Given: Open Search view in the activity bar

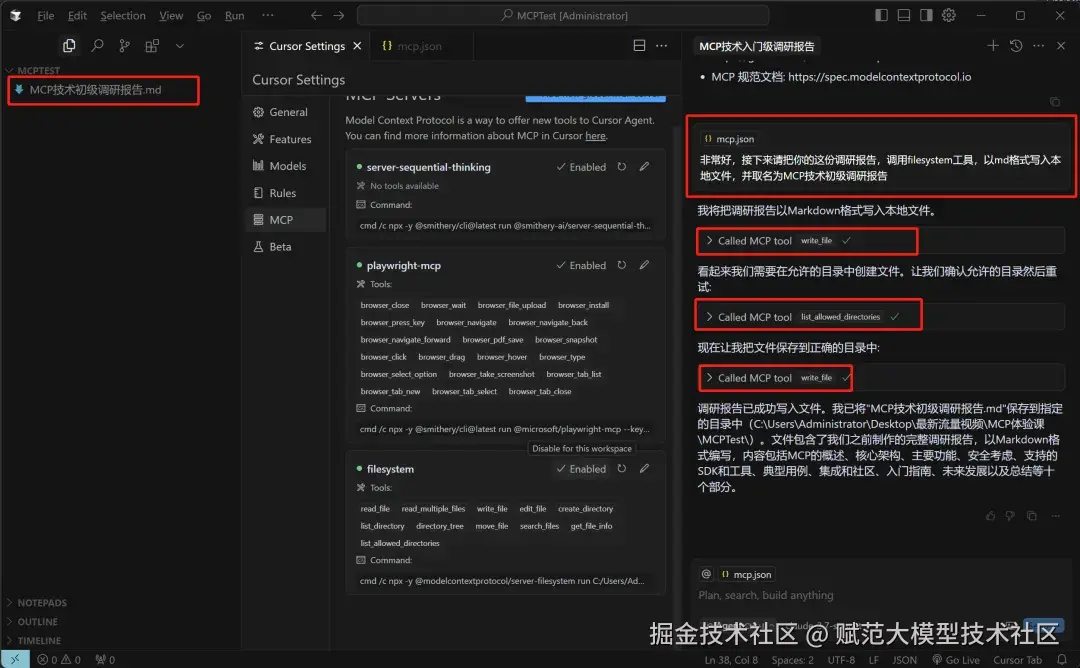Looking at the screenshot, I should 97,46.
